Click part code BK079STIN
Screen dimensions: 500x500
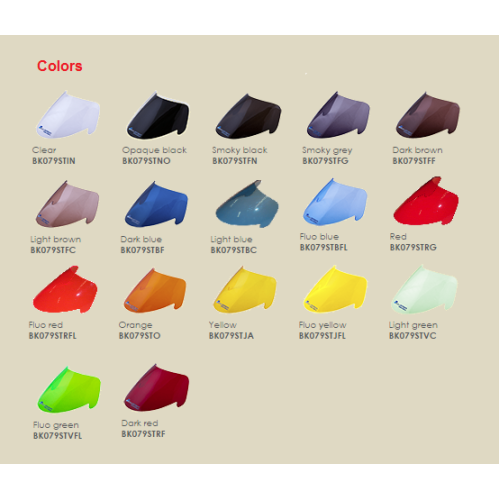pos(54,161)
